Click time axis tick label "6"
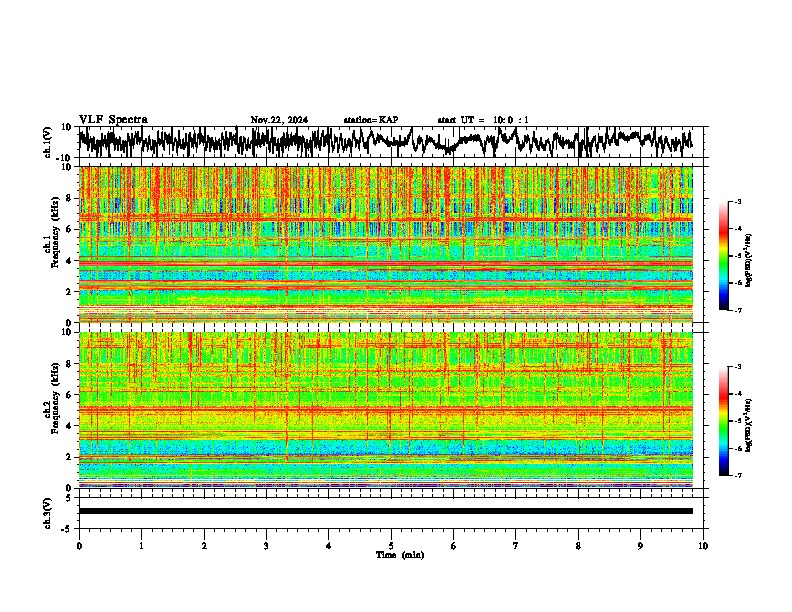 (454, 546)
